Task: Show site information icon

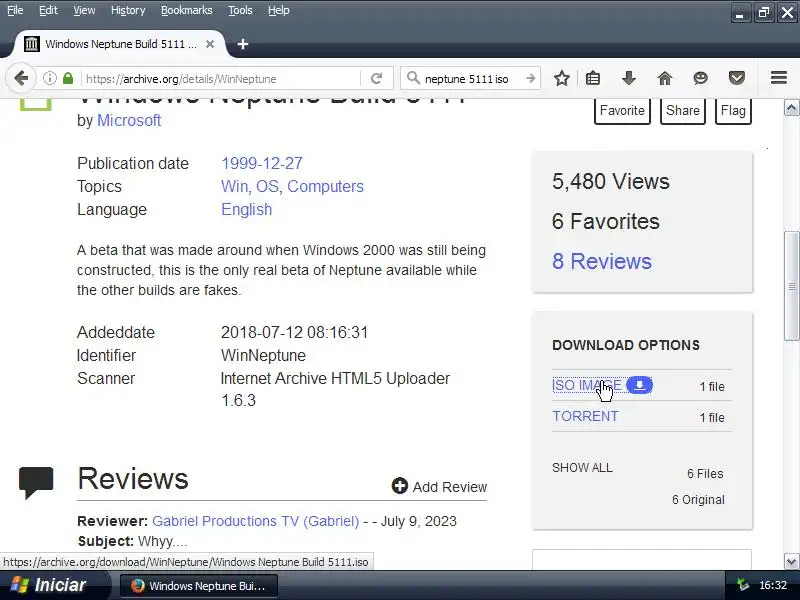Action: click(x=49, y=79)
